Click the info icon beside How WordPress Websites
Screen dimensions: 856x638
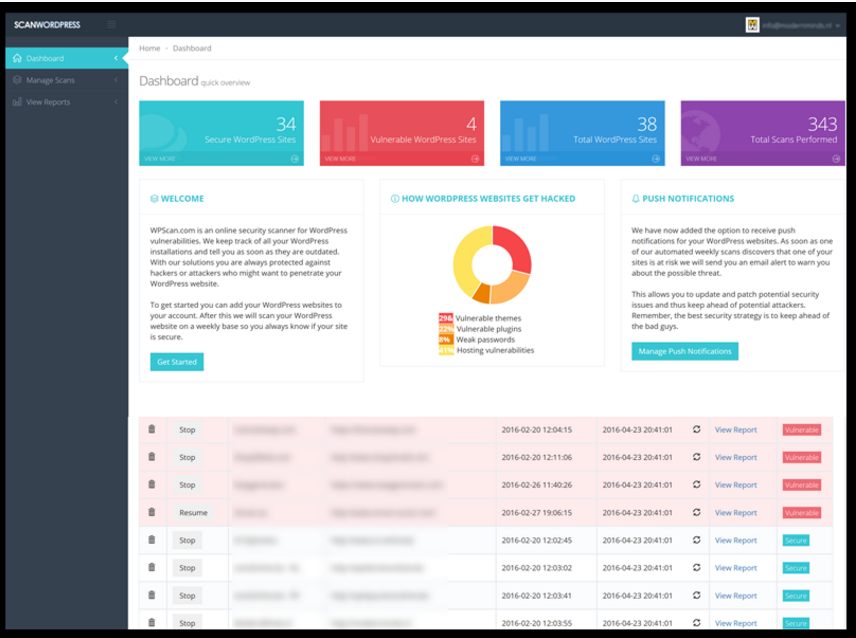click(x=395, y=199)
